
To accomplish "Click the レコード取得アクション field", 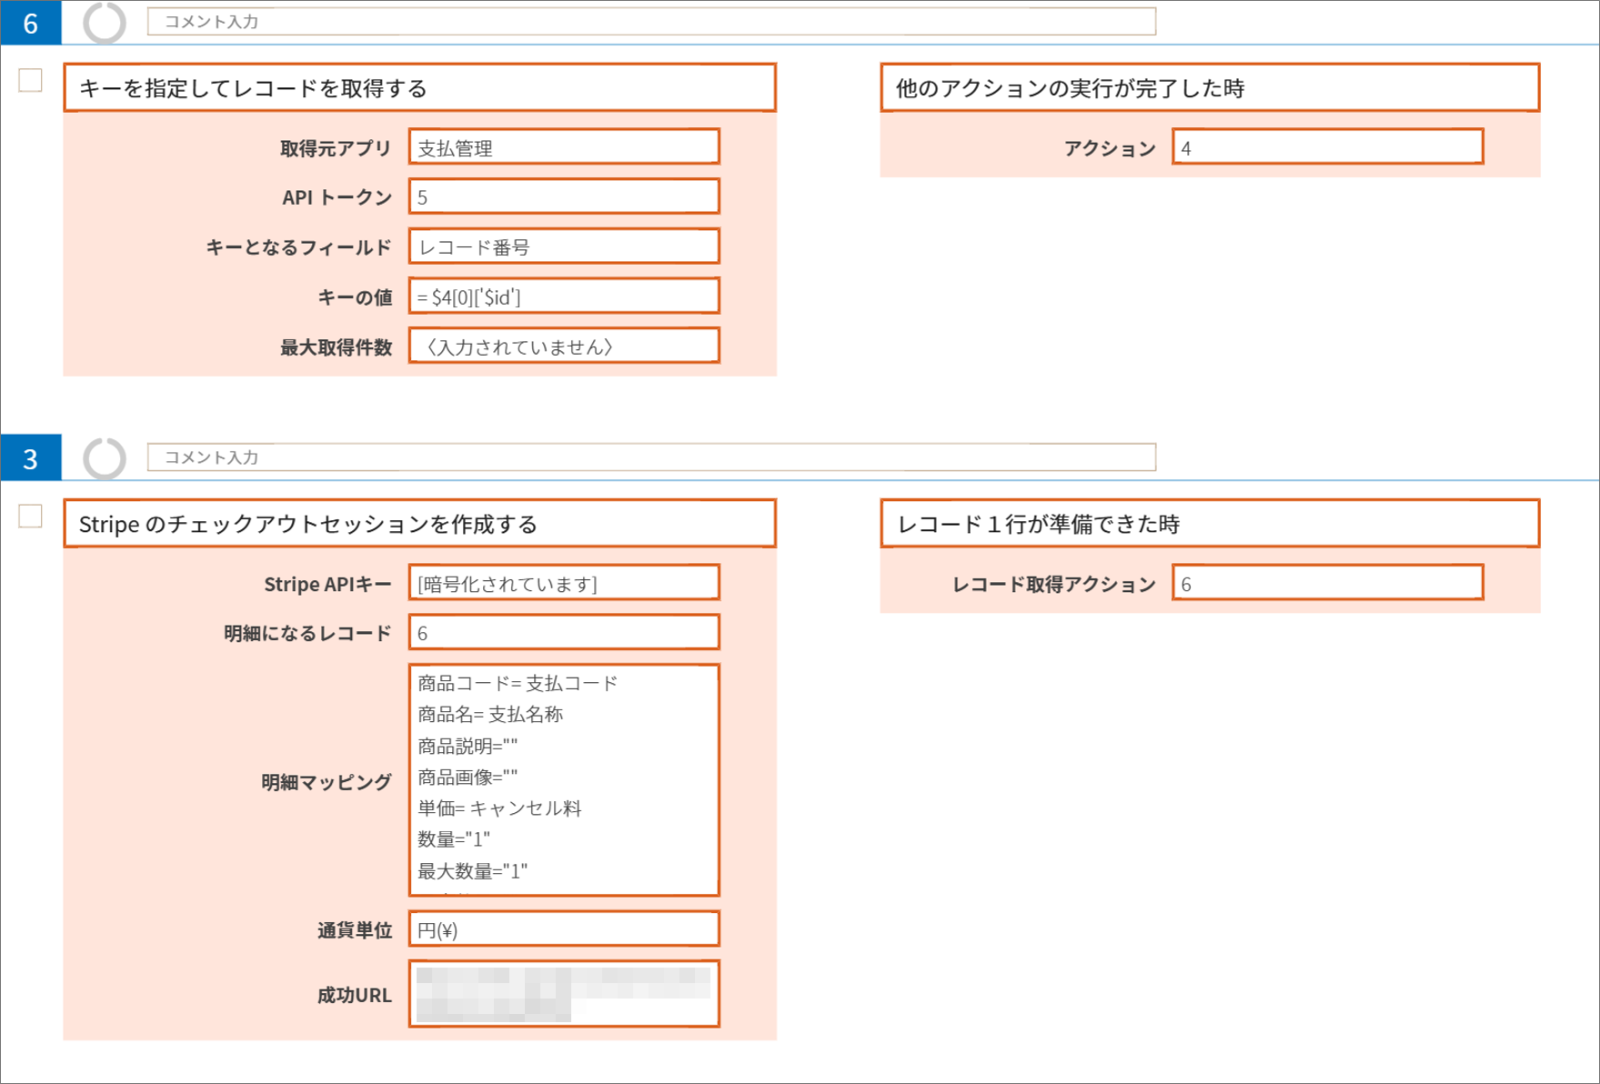I will [x=1327, y=583].
